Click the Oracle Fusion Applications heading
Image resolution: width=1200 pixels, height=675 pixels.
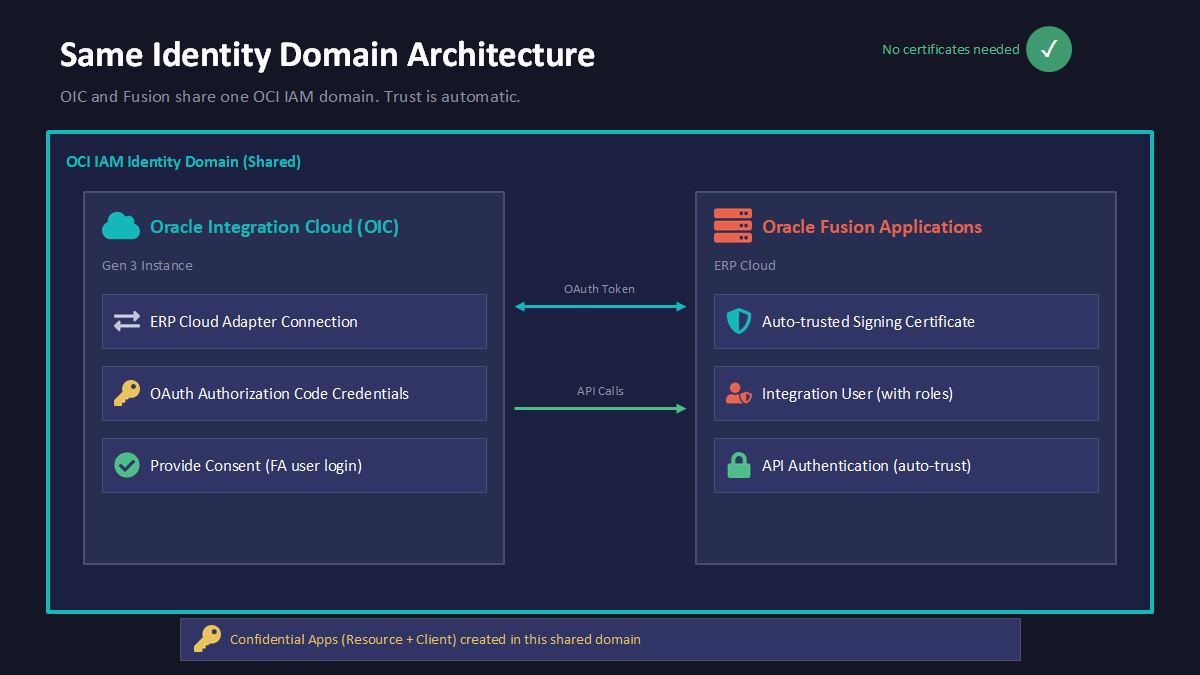coord(872,227)
